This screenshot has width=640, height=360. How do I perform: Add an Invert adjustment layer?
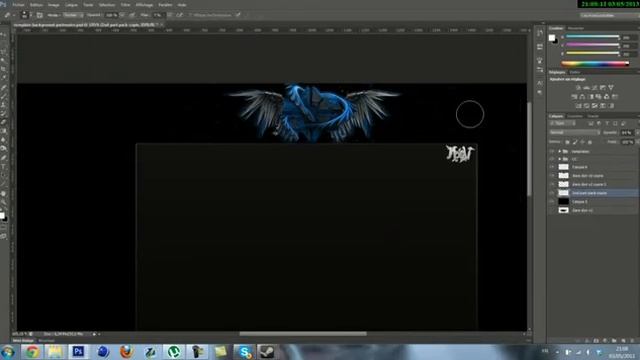(x=578, y=106)
